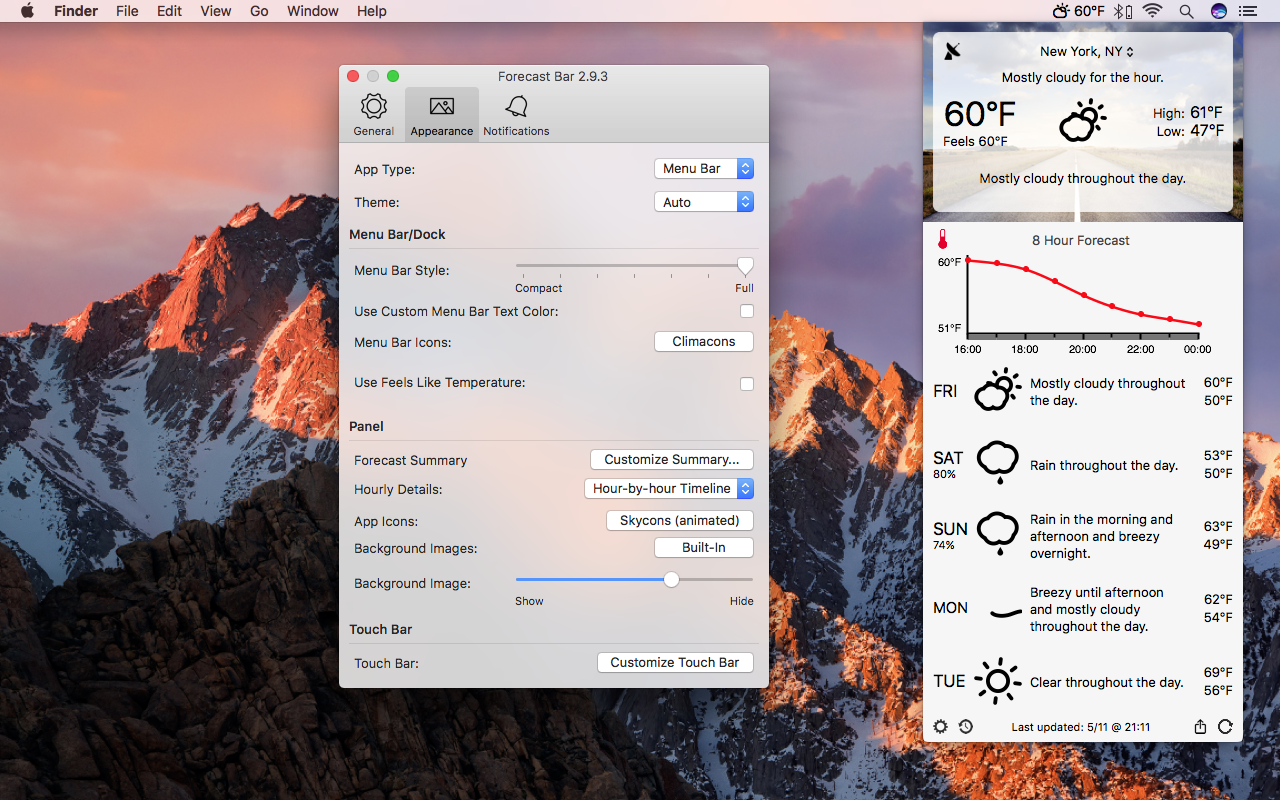Click 'Last updated: 5/11 @ 21:11' text

(1080, 727)
